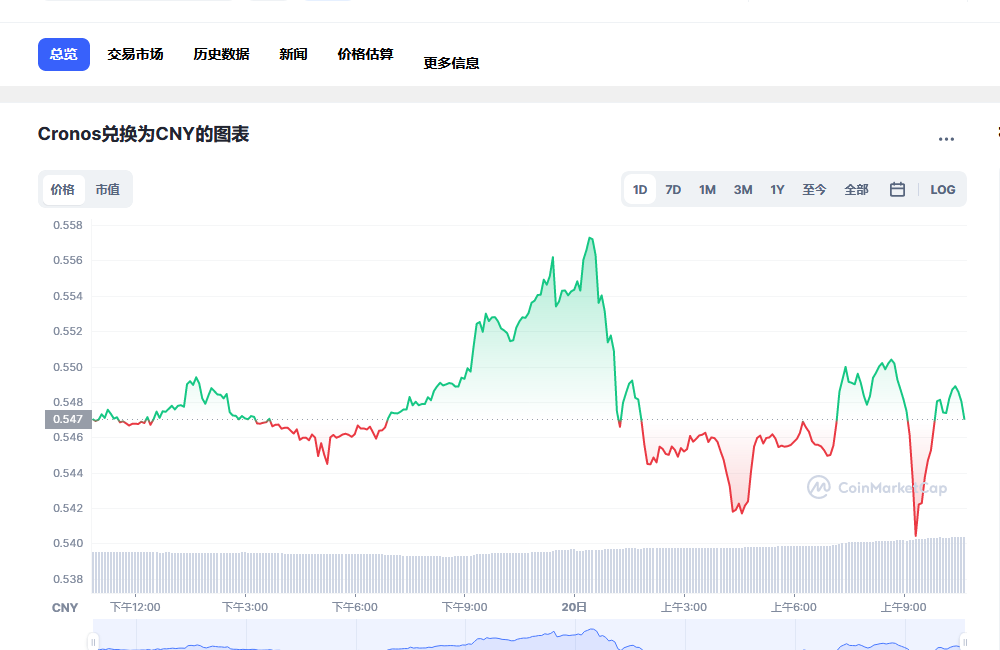Grab the left handle of range slider
This screenshot has width=1000, height=650.
pos(93,641)
